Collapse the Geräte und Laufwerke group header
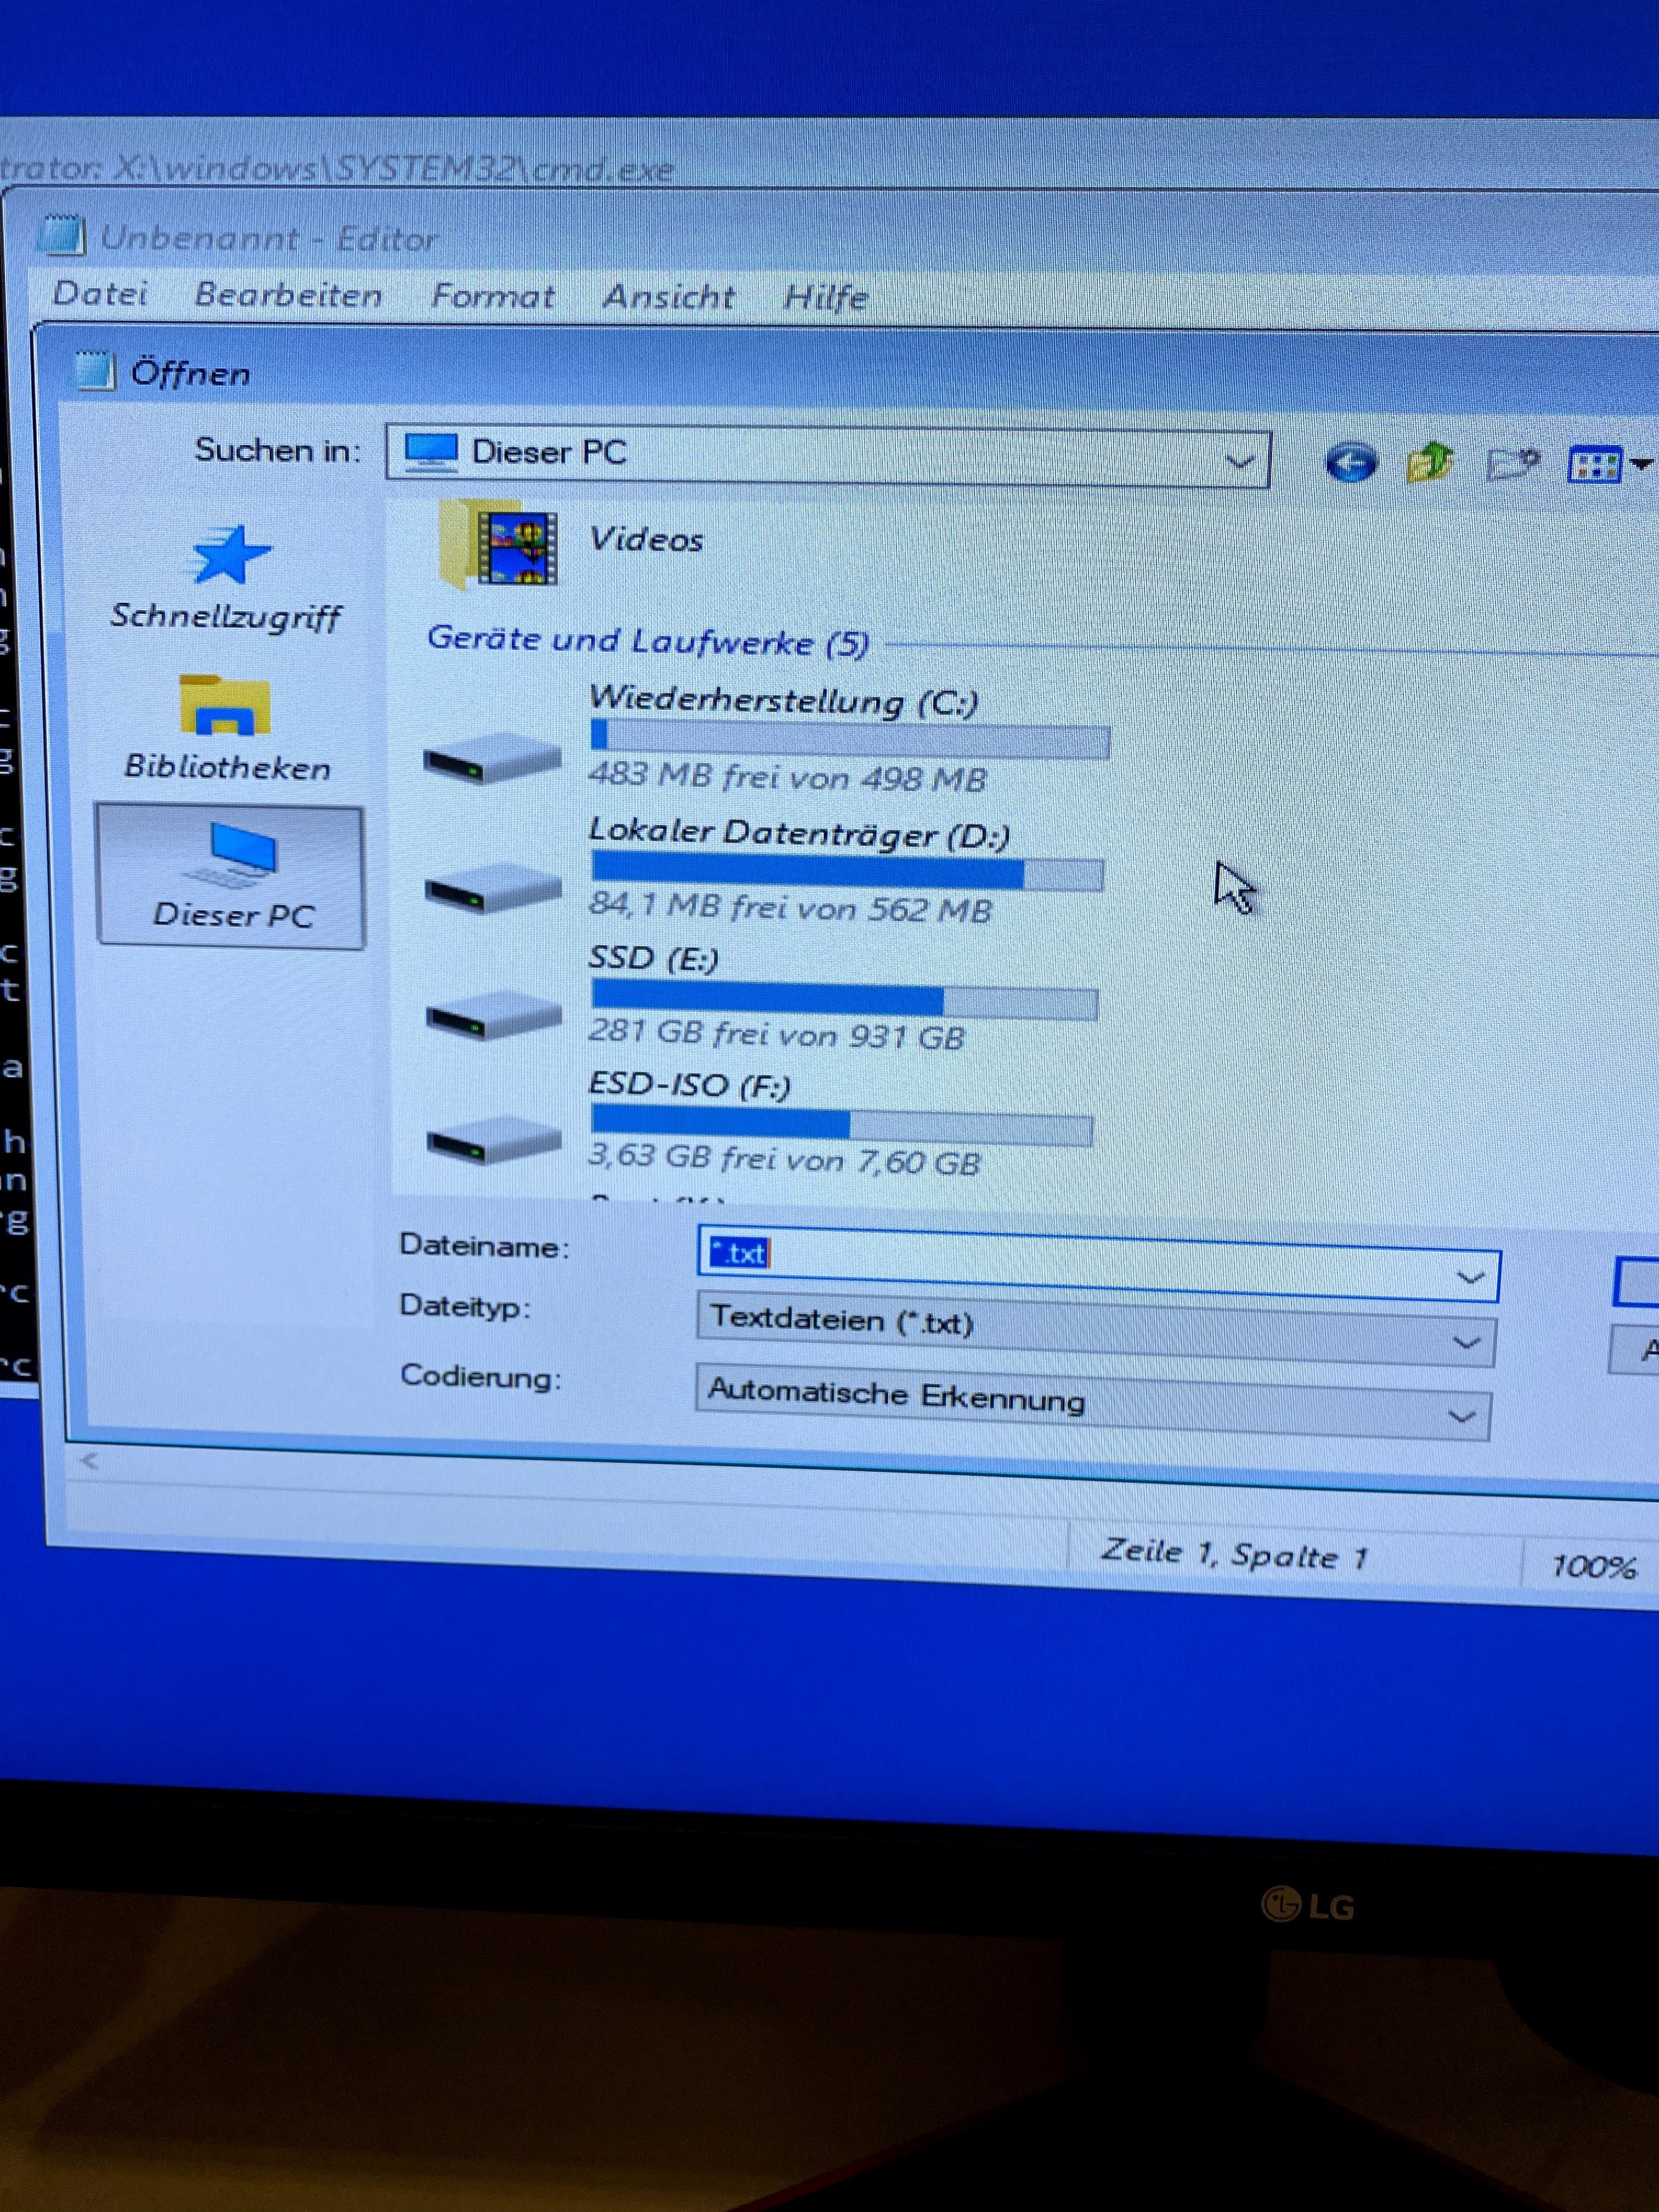Screen dimensions: 1659x2212 pos(647,641)
